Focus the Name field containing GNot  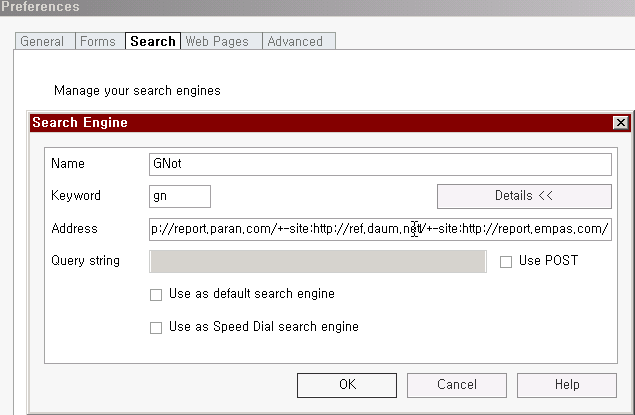click(380, 164)
